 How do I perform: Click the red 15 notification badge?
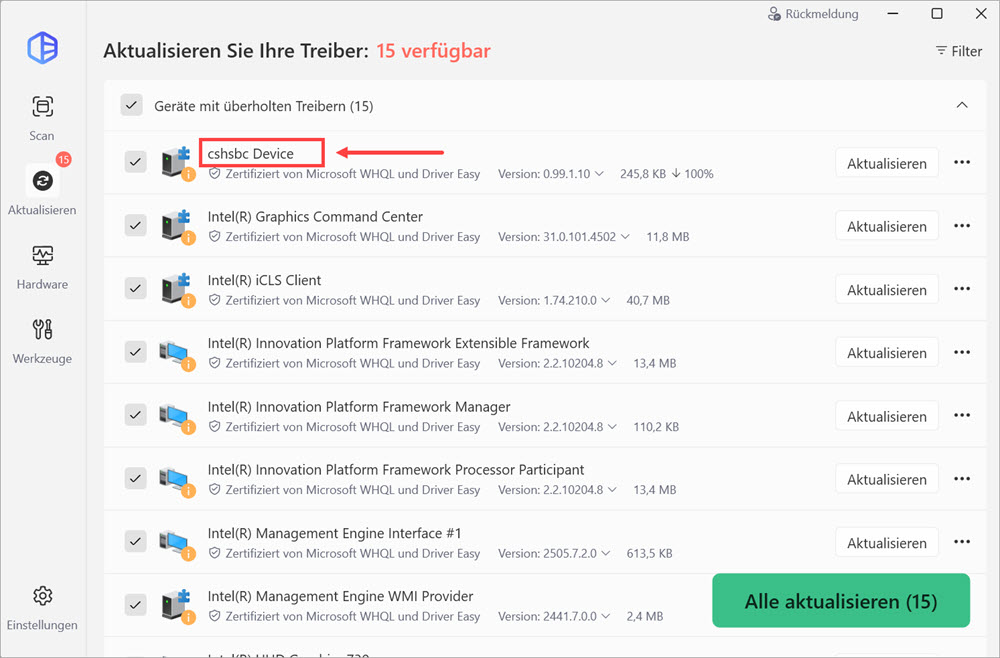[x=63, y=159]
